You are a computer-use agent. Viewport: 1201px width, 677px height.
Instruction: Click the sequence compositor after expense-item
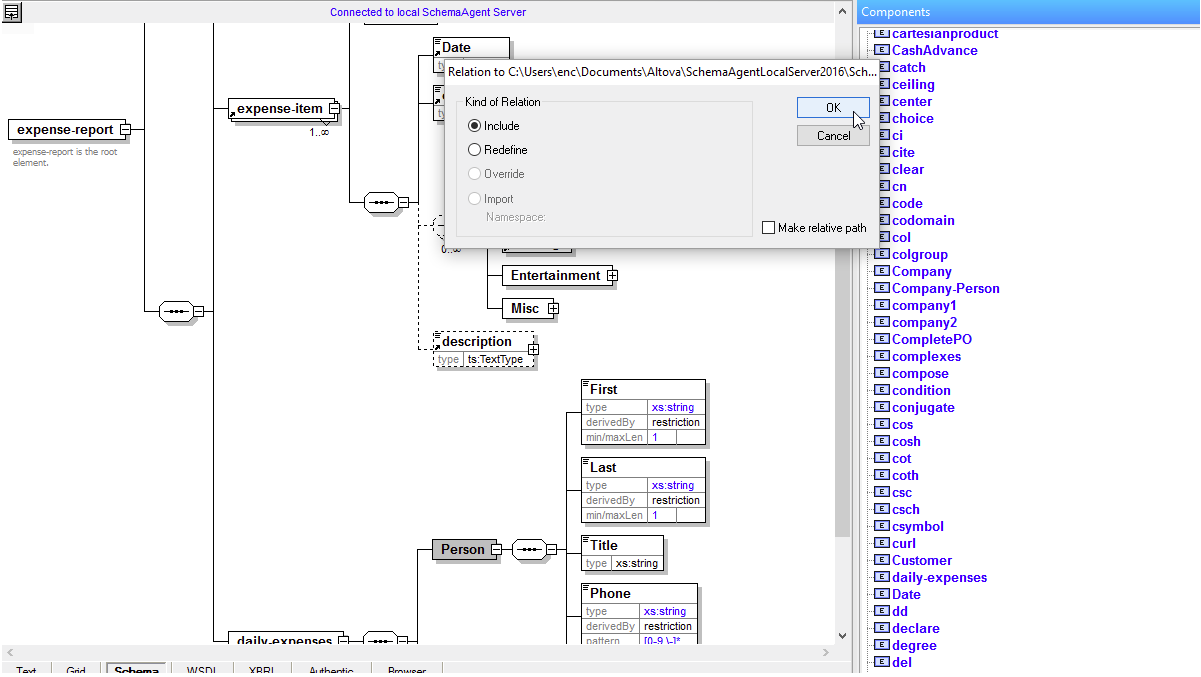(x=380, y=201)
